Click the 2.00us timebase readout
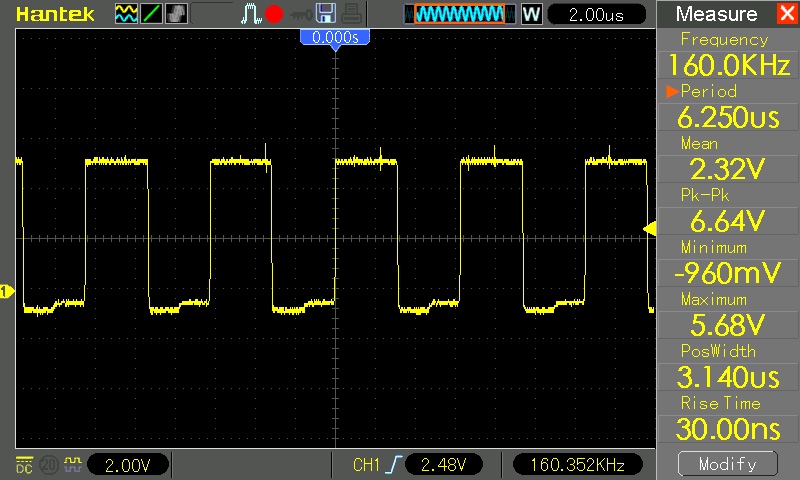Viewport: 800px width, 480px height. tap(596, 15)
